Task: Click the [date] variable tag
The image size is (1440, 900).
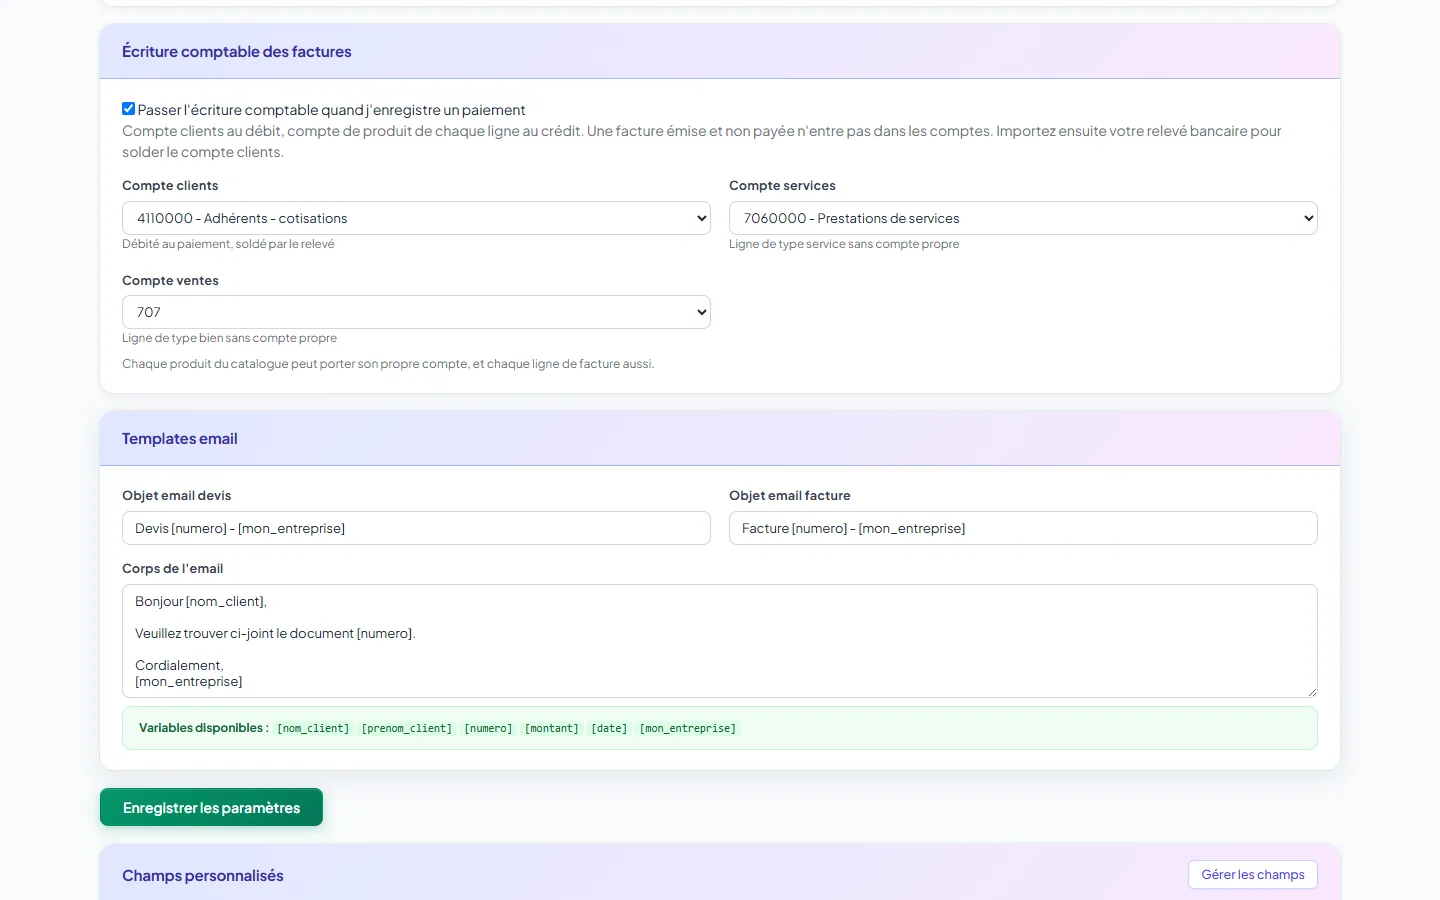Action: point(609,729)
